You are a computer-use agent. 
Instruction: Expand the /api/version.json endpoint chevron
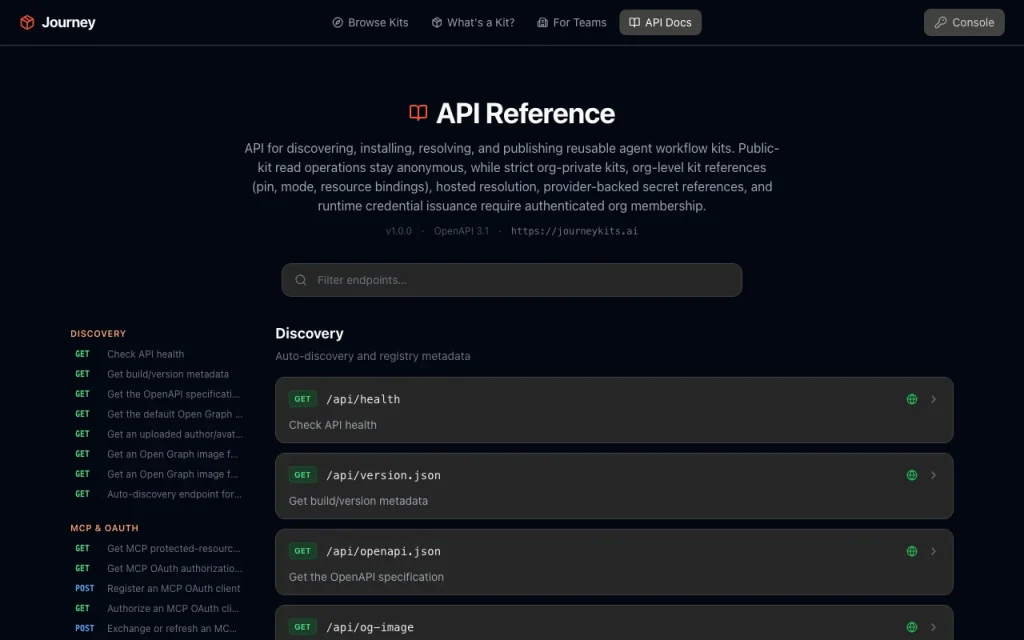coord(933,475)
